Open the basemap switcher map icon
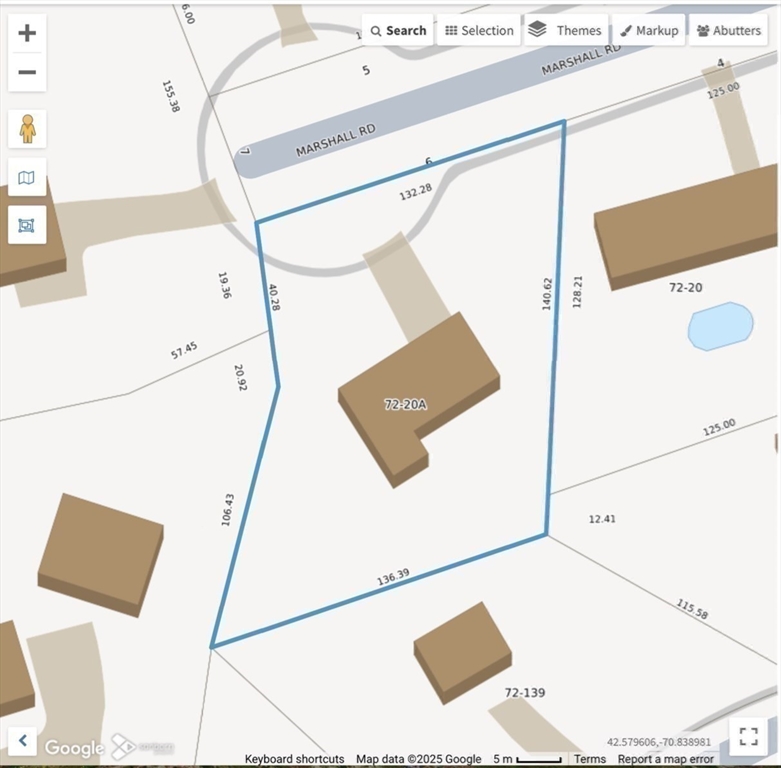The width and height of the screenshot is (781, 768). coord(27,177)
